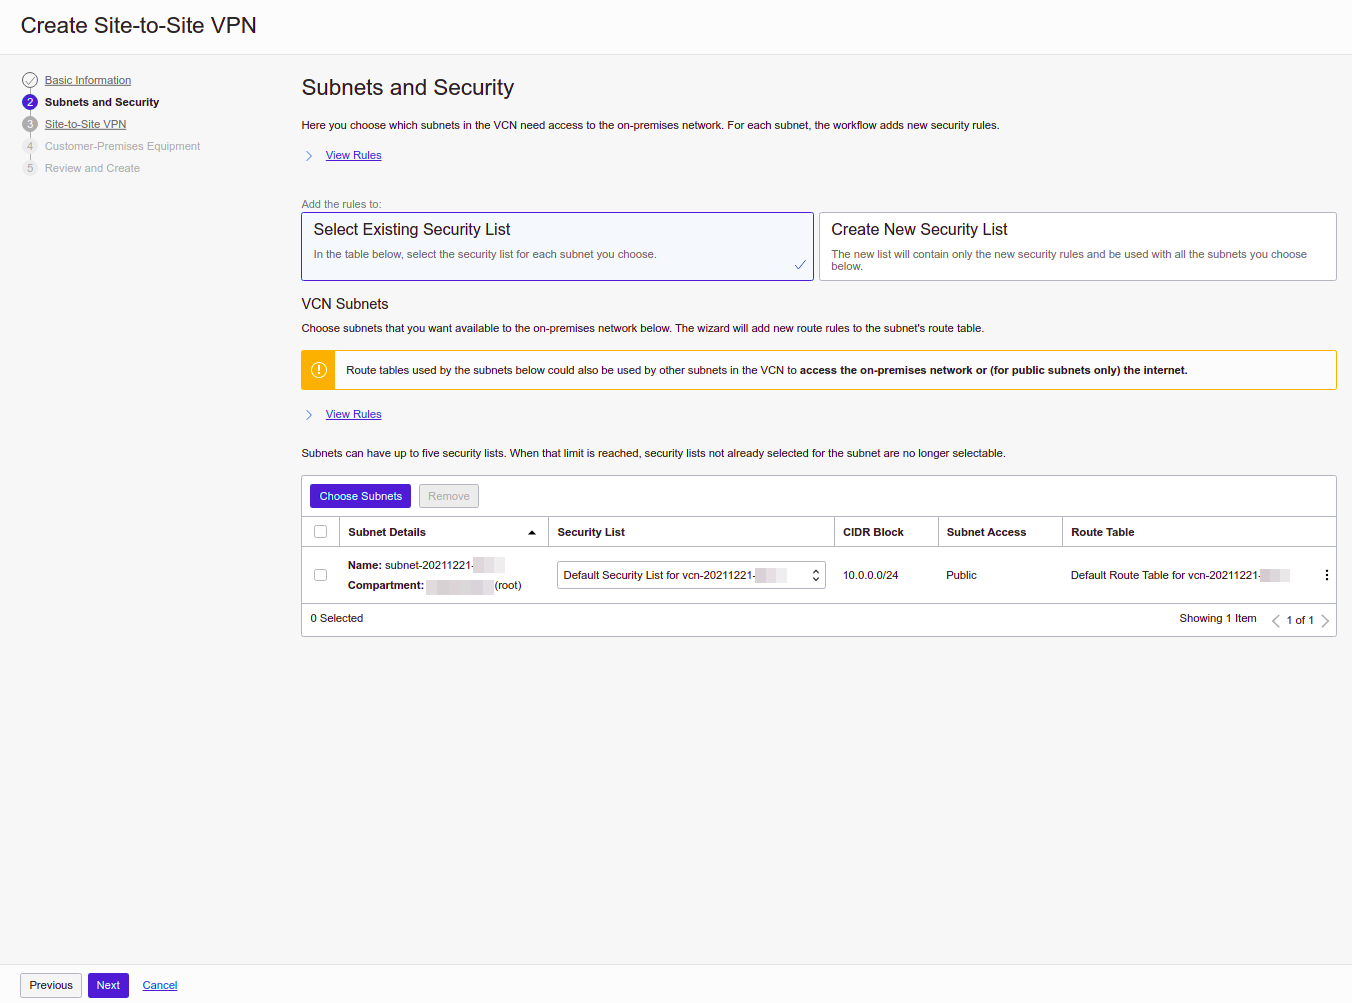Screen dimensions: 1352x1003
Task: Choose the Create New Security List option card
Action: pos(1078,246)
